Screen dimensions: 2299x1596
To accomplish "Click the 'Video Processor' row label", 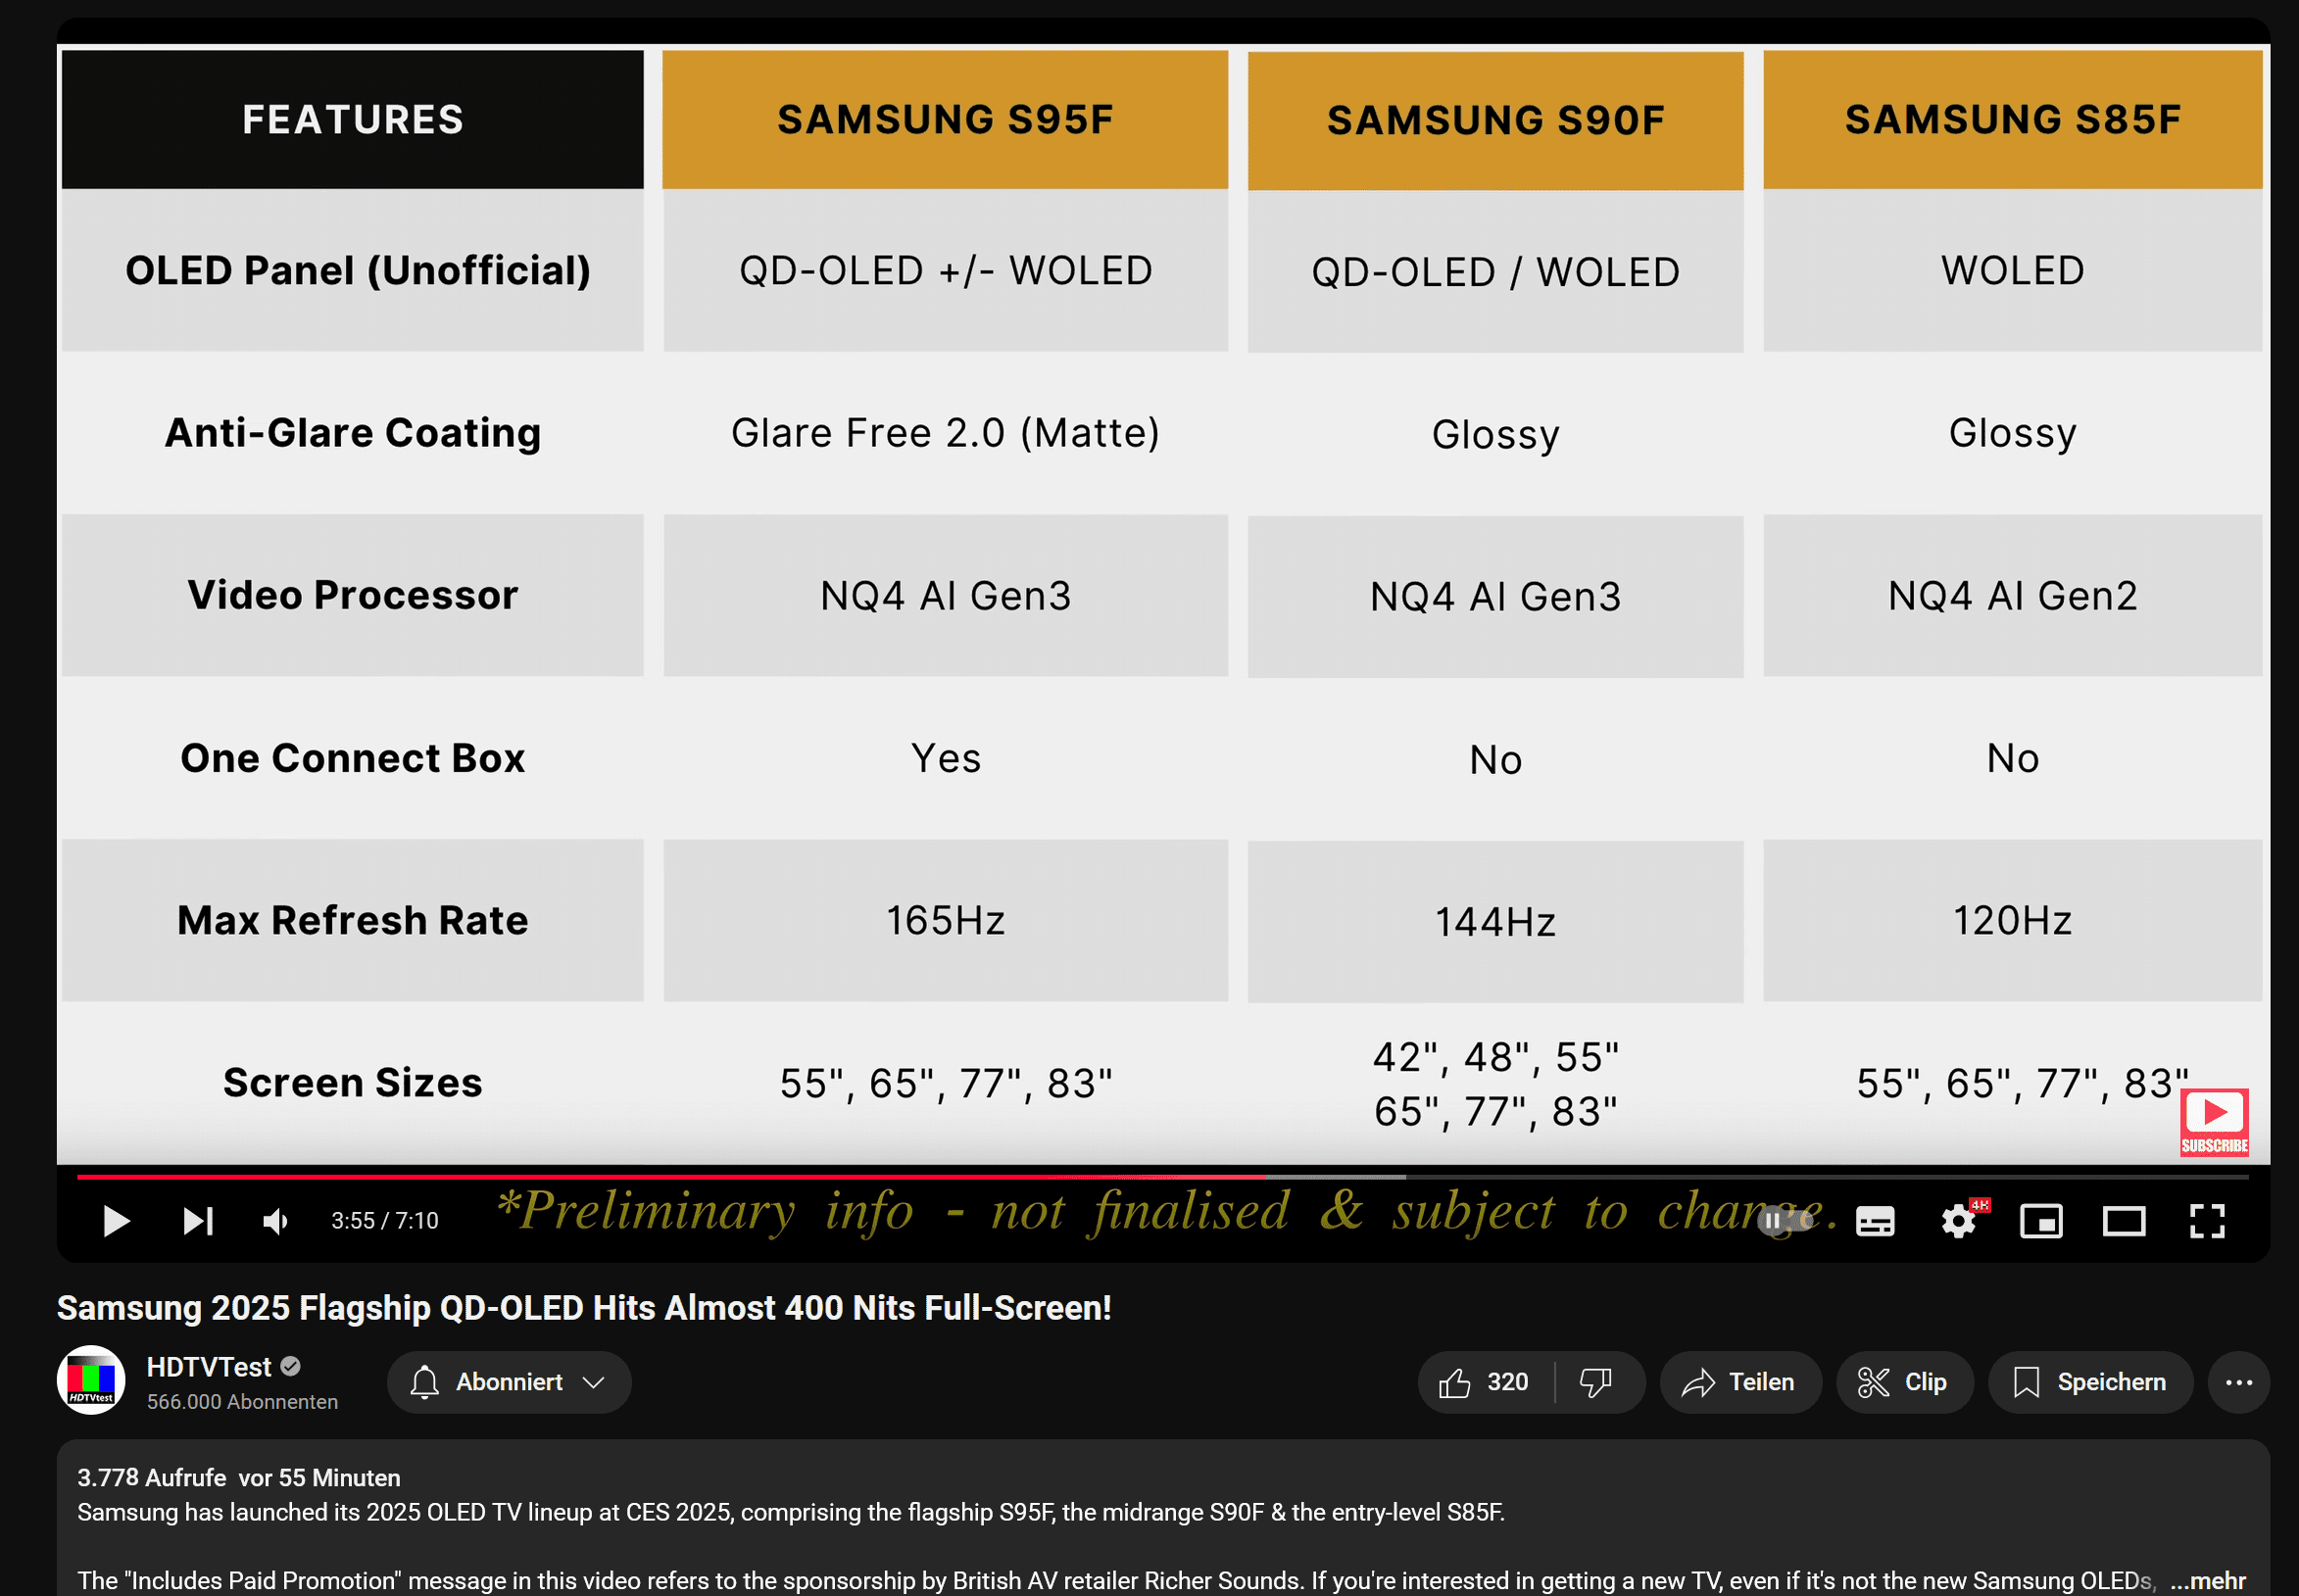I will (x=352, y=595).
